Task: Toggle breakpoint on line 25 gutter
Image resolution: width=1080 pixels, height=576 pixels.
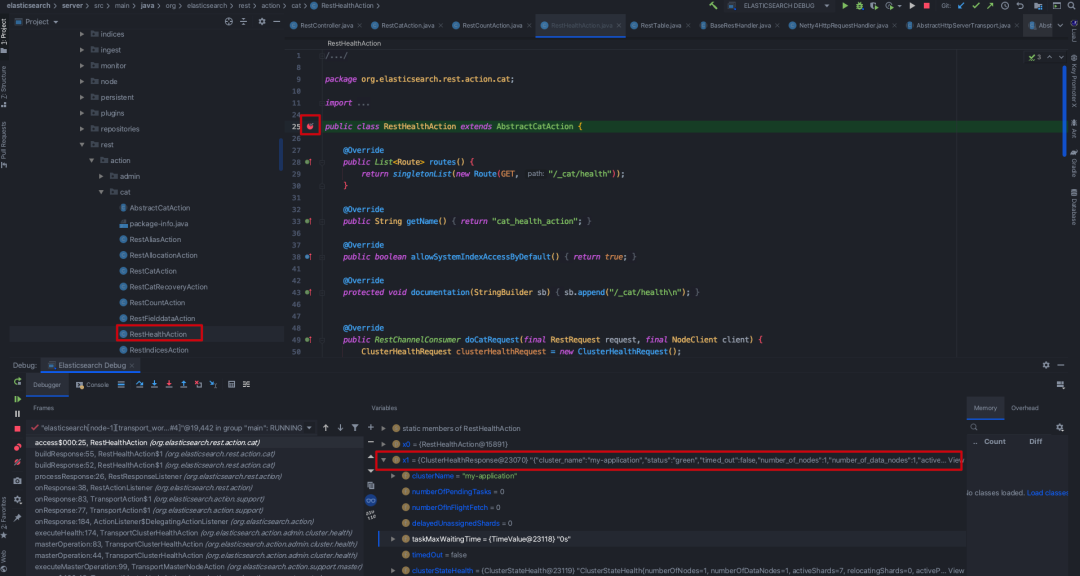Action: click(x=311, y=126)
